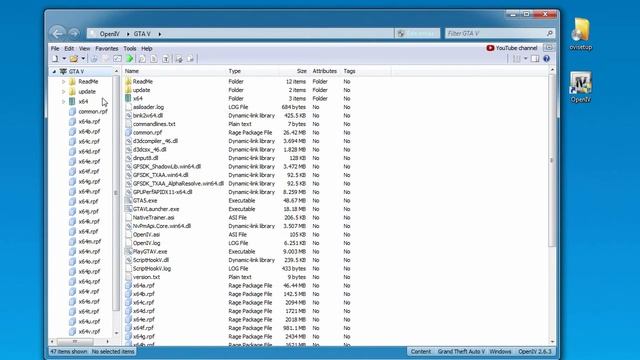640x360 pixels.
Task: Click the Content status bar button
Action: (x=420, y=351)
